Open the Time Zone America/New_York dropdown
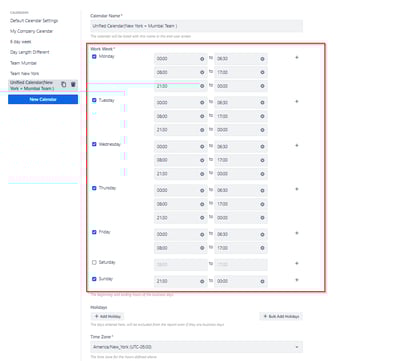The width and height of the screenshot is (400, 361). (196, 347)
